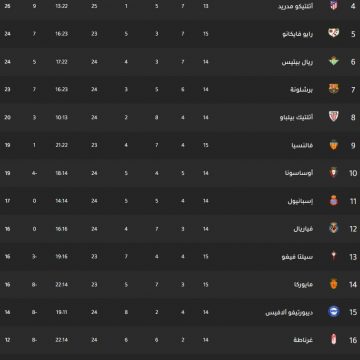Click the Espanyol club crest

click(x=334, y=201)
